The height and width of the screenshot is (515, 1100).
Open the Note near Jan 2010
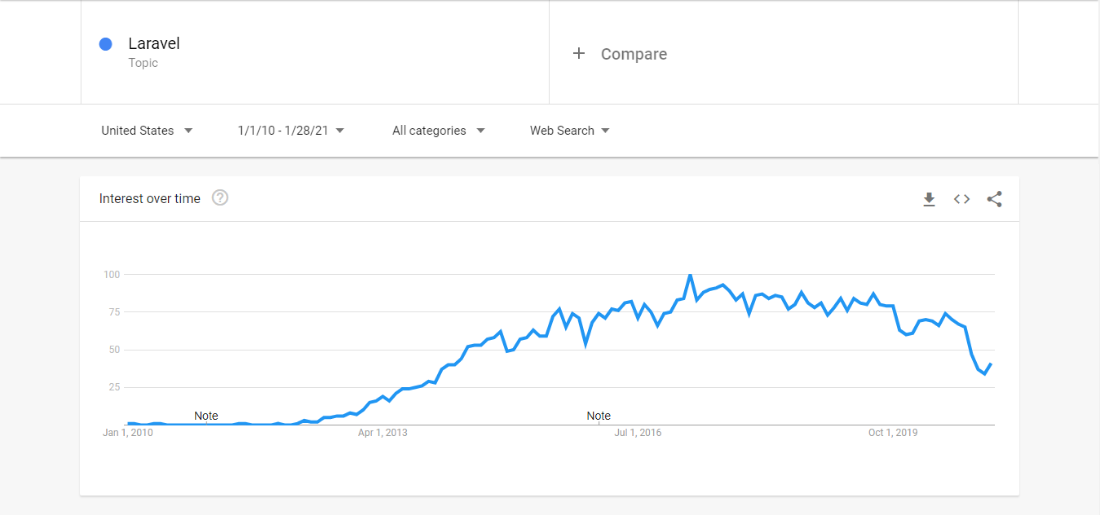pos(206,415)
